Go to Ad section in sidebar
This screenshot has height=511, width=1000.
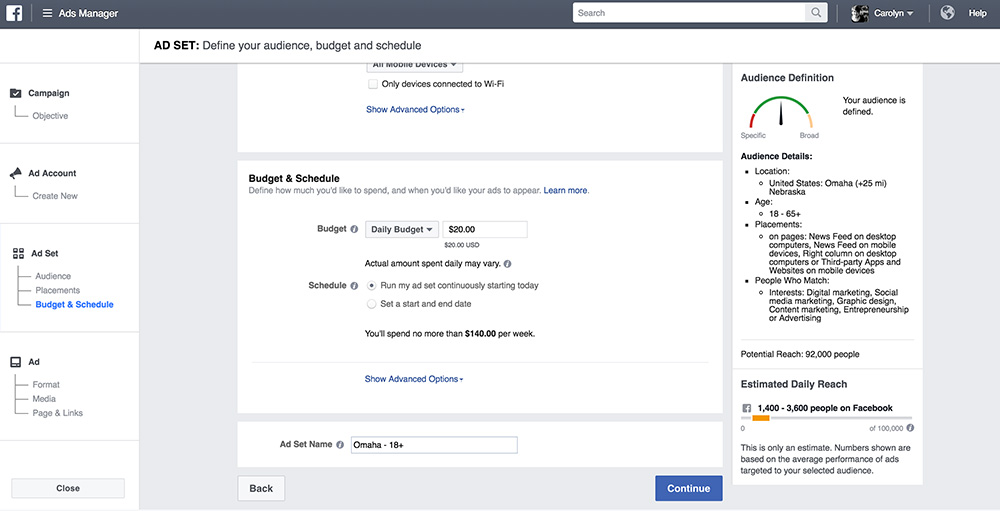tap(34, 362)
